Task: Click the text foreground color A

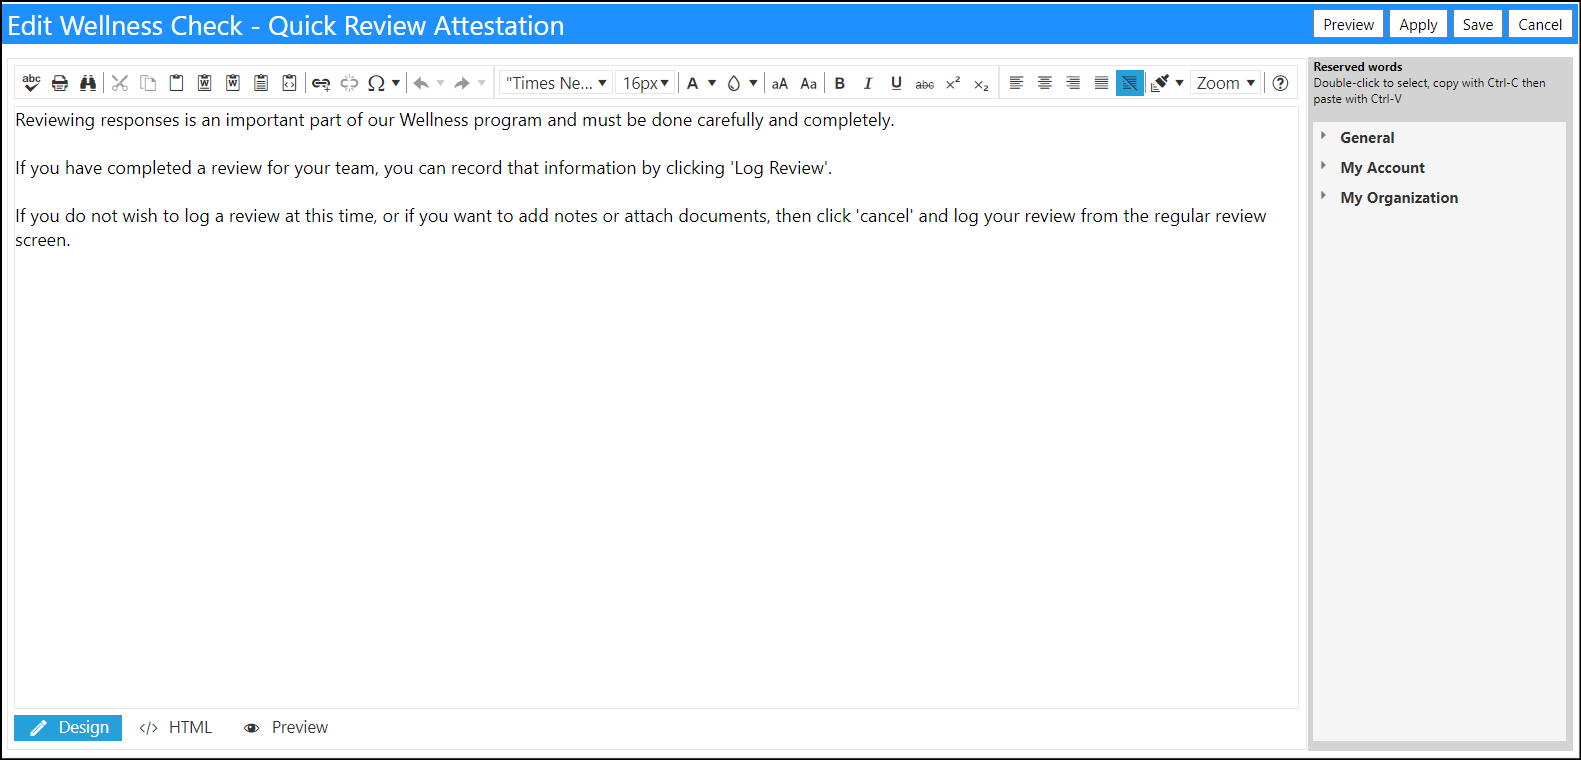Action: tap(692, 83)
